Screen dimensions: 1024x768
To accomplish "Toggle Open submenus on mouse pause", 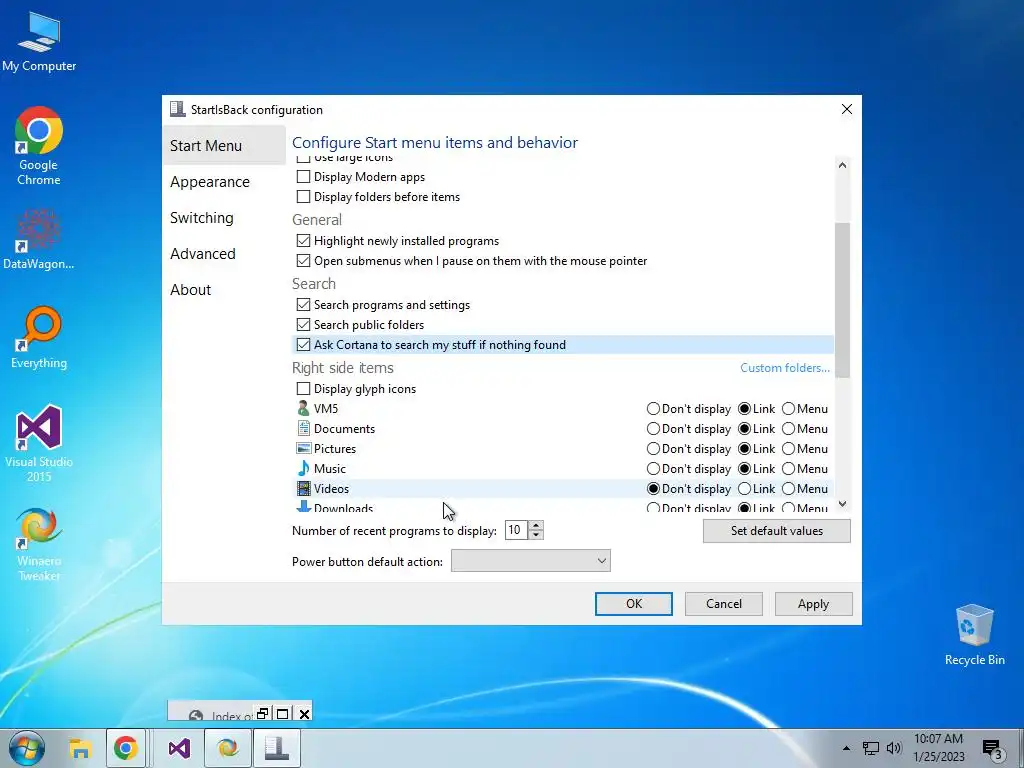I will [x=303, y=261].
